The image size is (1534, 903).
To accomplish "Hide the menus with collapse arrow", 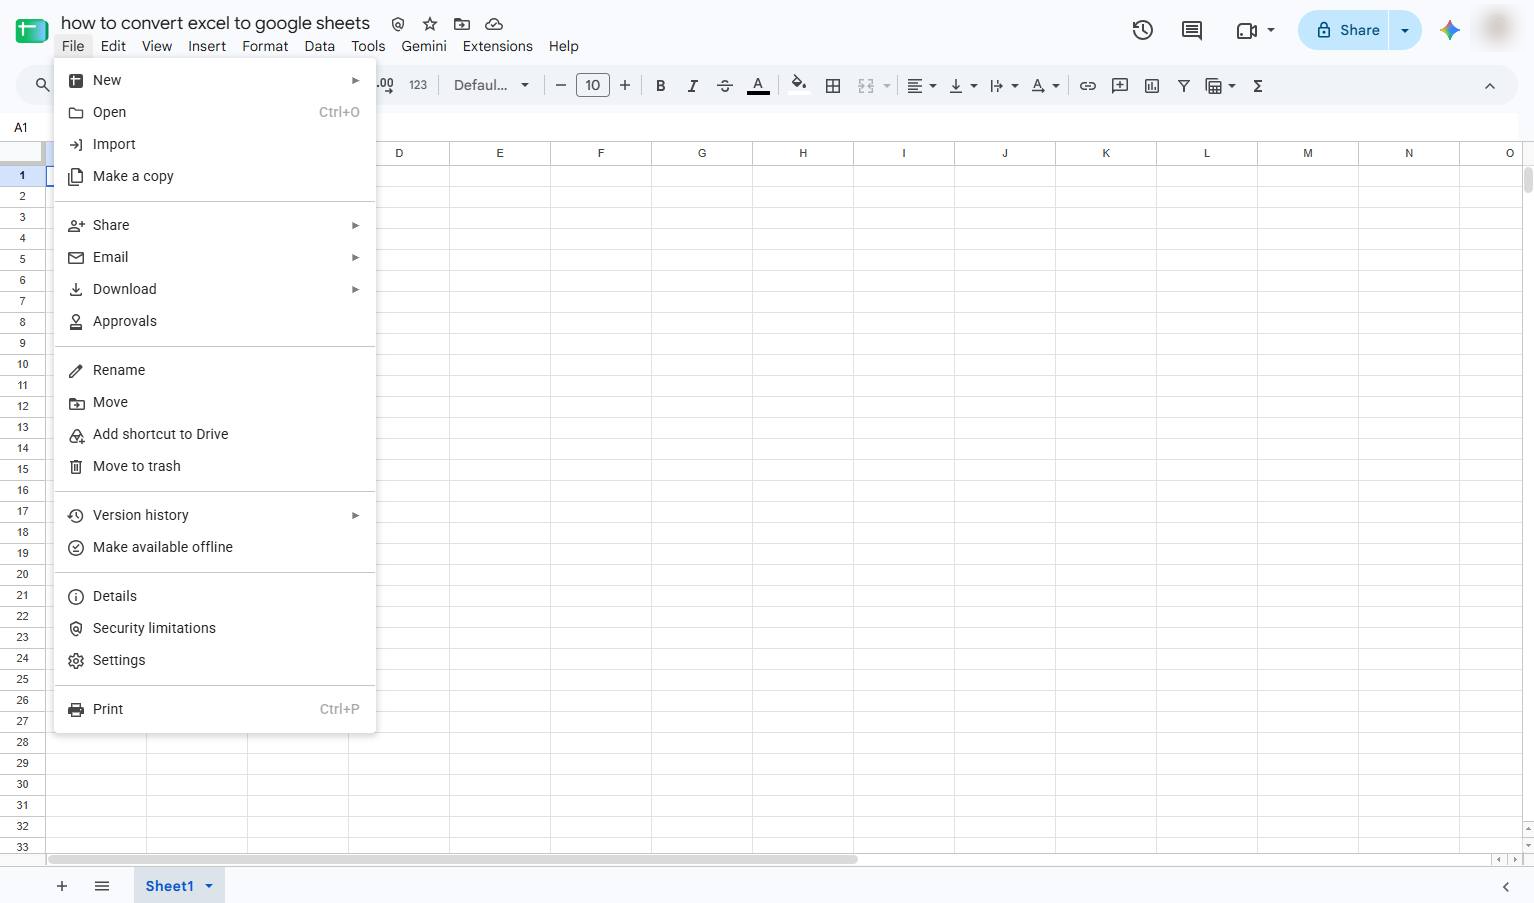I will [x=1490, y=86].
